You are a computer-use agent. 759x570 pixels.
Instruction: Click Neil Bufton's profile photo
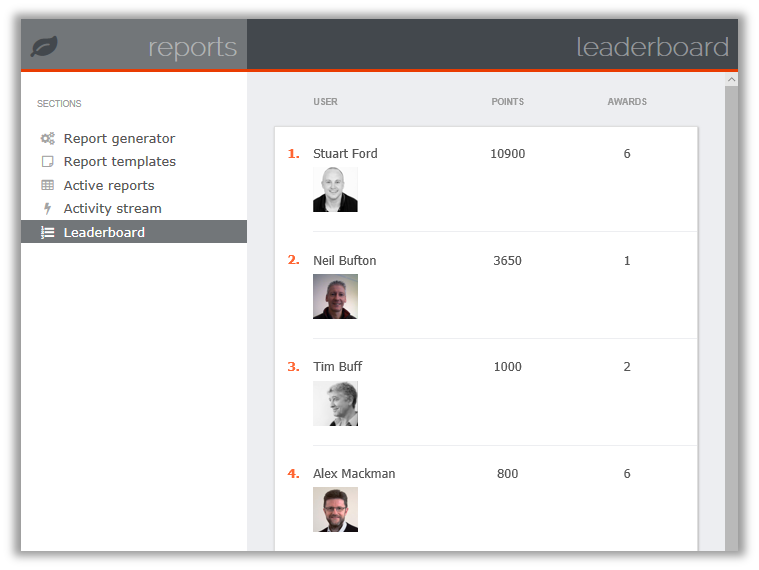pyautogui.click(x=335, y=297)
